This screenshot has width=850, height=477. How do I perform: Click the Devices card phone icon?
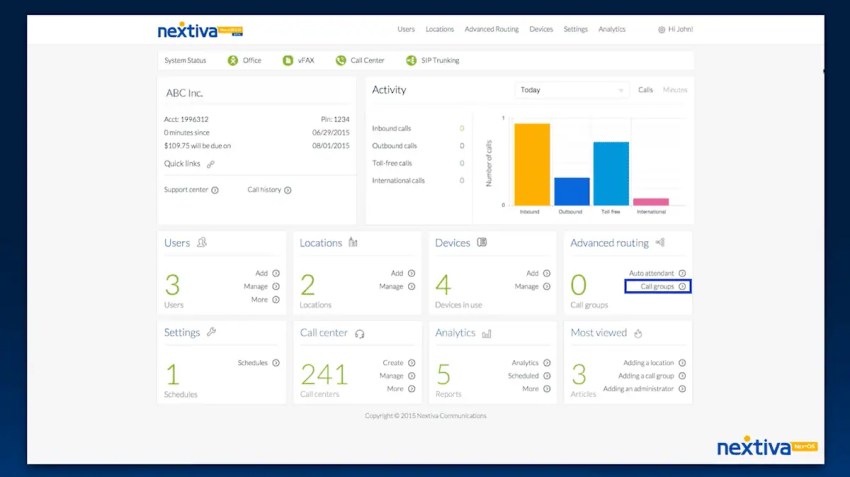click(x=482, y=242)
